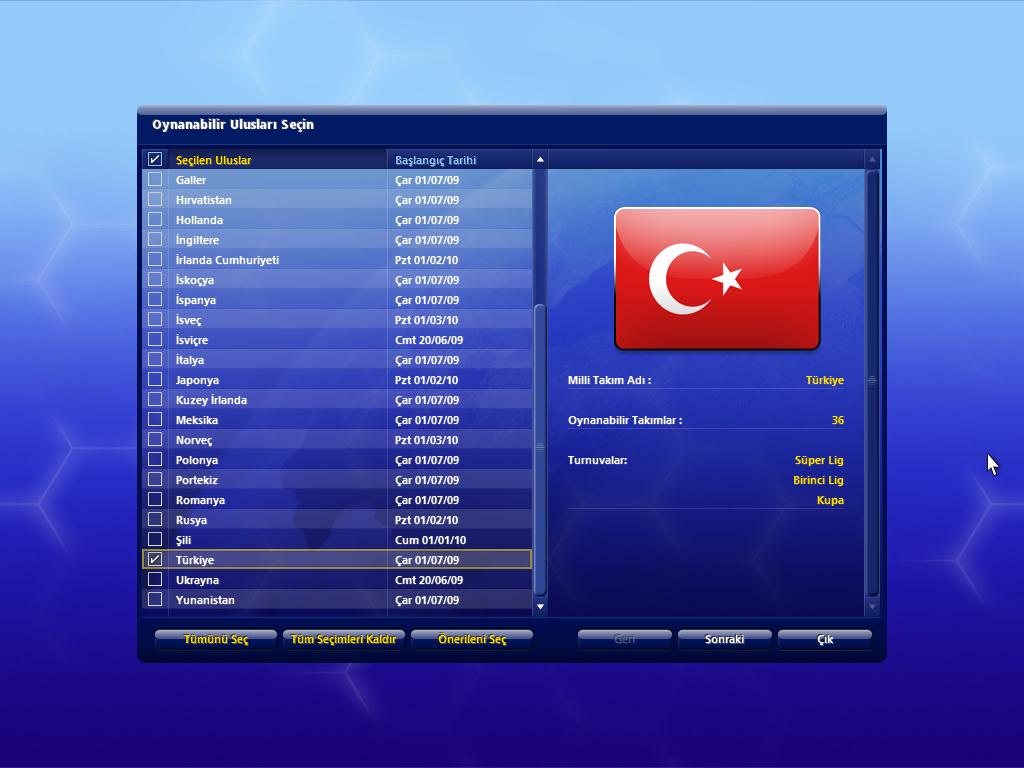
Task: Enable the Yunanistan checkbox
Action: [155, 600]
